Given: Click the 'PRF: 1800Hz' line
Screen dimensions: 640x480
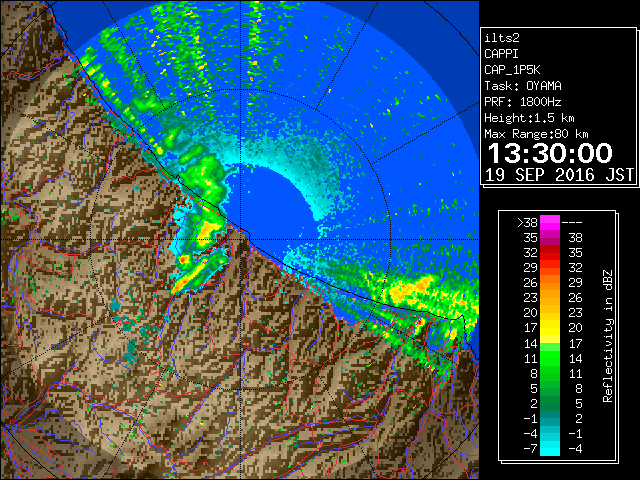Looking at the screenshot, I should click(523, 102).
